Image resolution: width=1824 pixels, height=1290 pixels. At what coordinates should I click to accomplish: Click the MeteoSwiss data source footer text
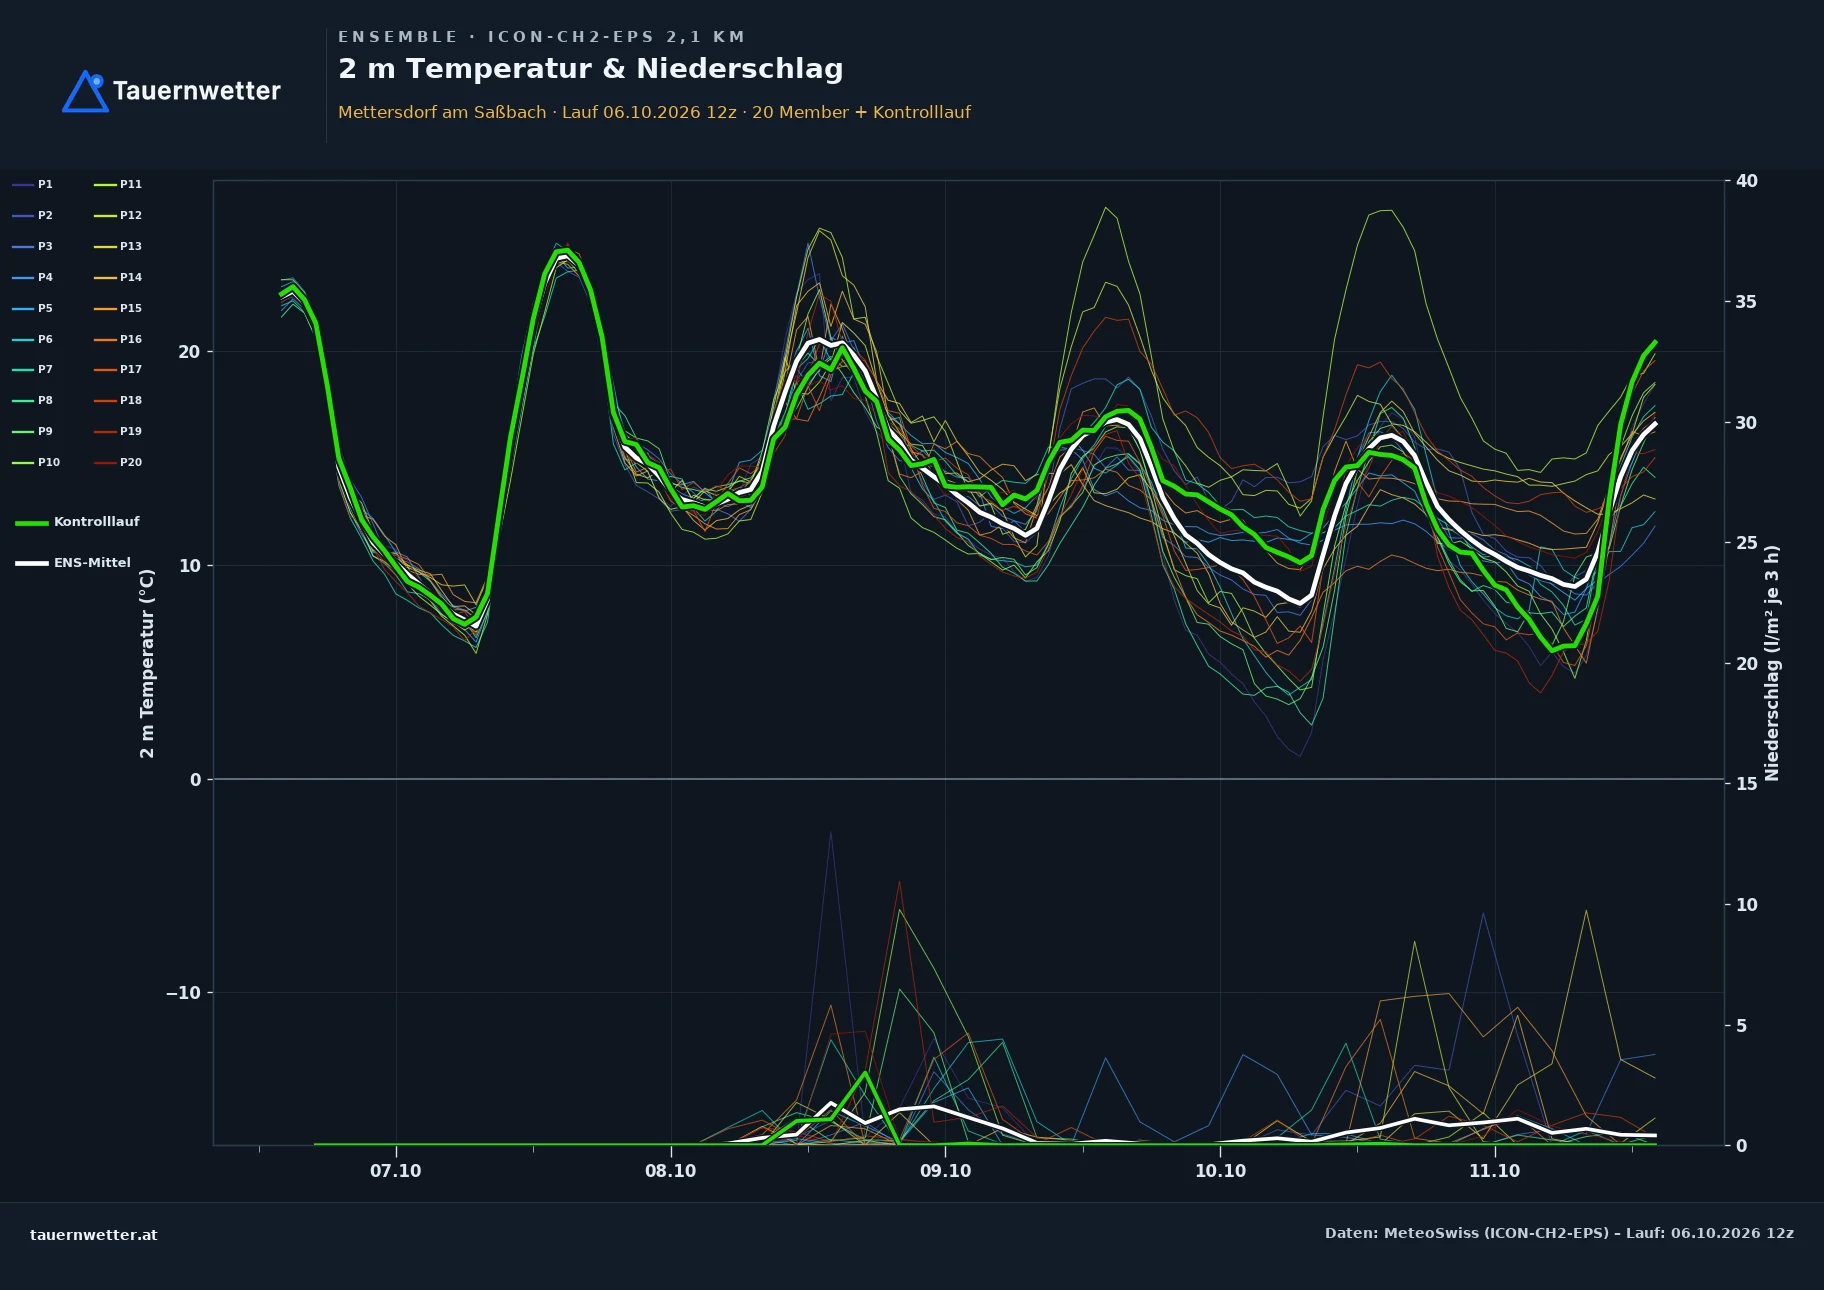click(x=1559, y=1233)
